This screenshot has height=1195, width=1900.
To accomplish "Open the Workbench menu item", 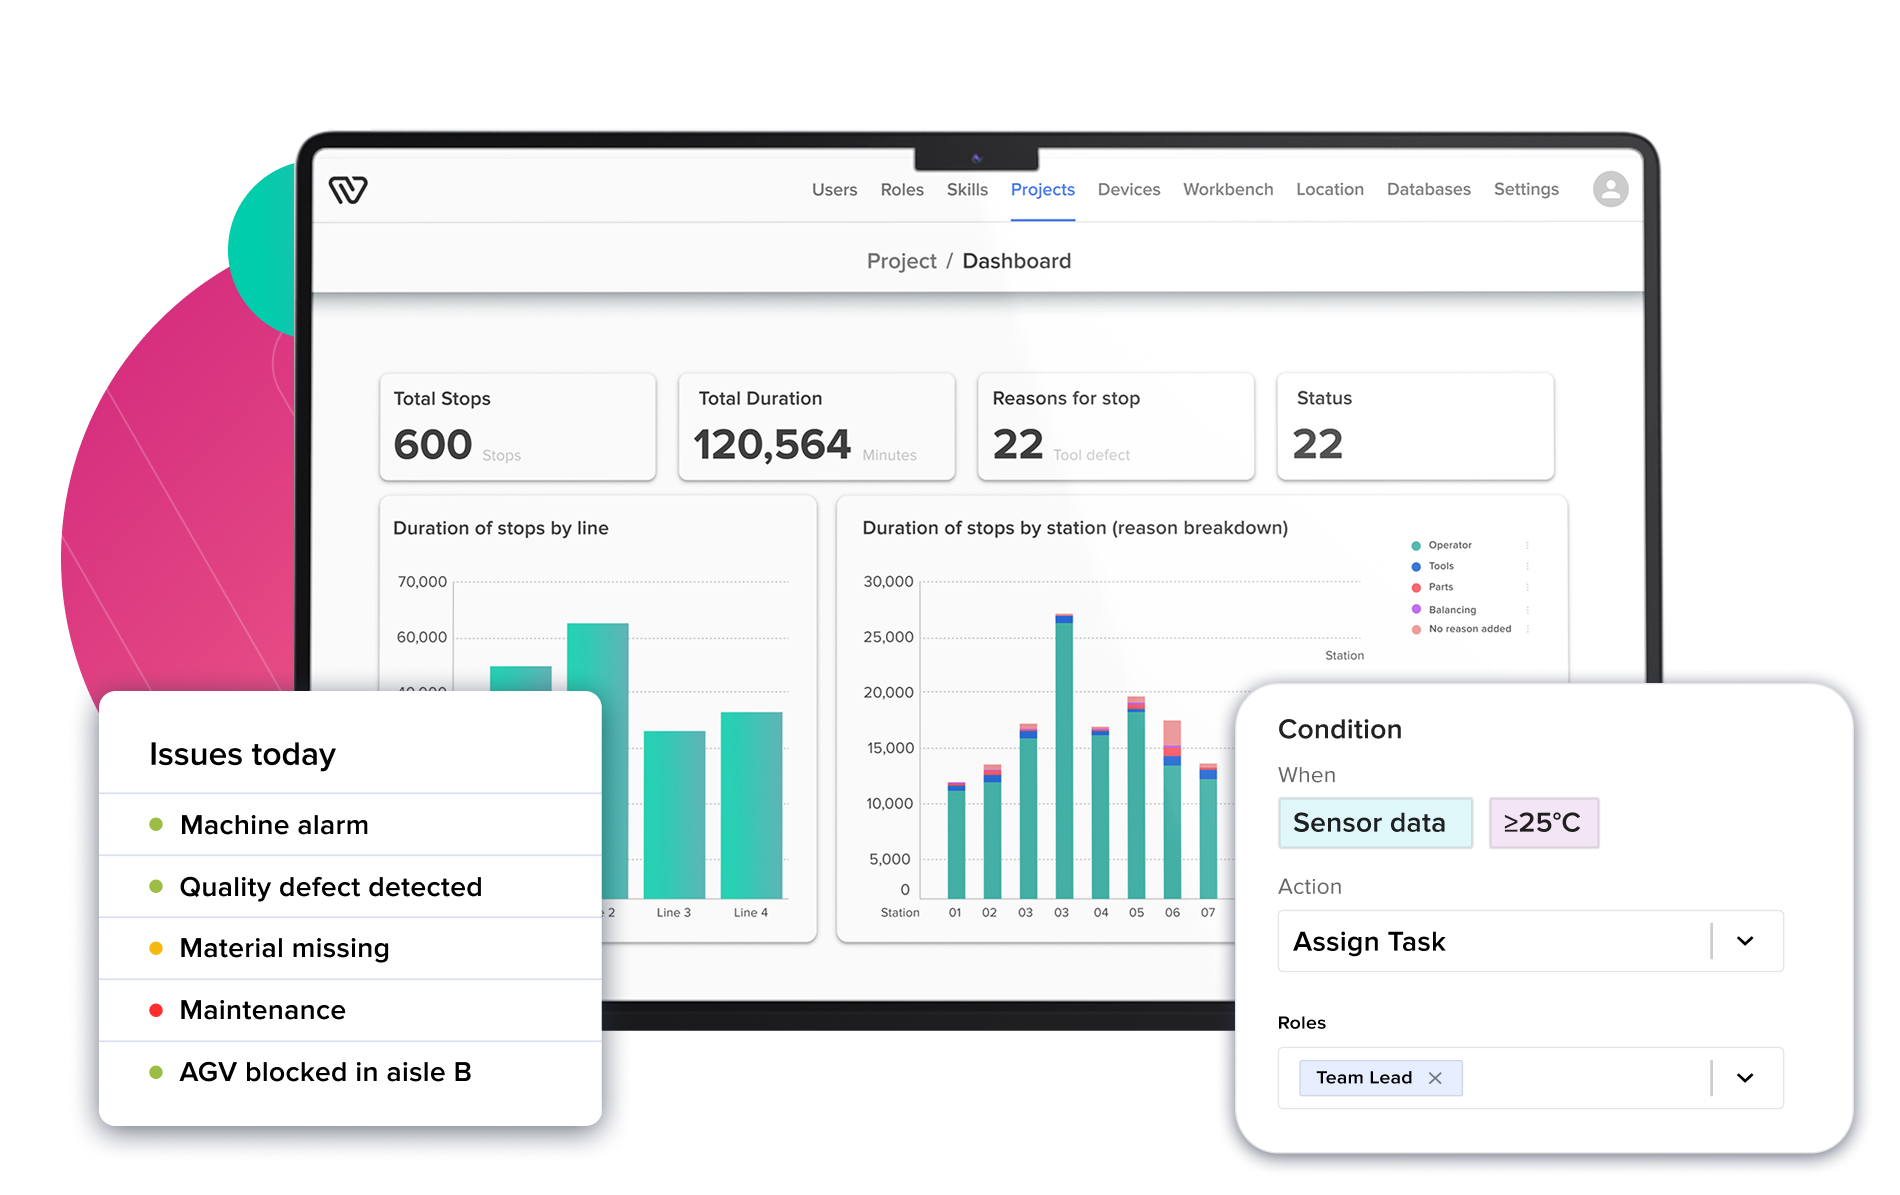I will click(x=1228, y=190).
